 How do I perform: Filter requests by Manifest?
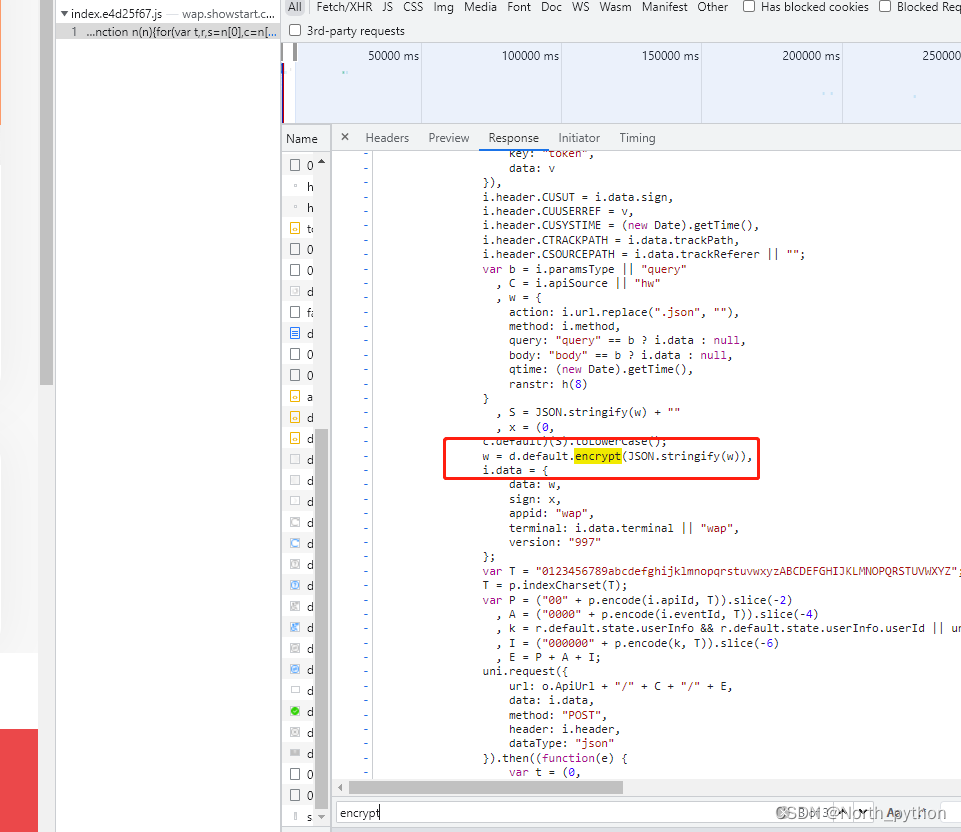tap(665, 7)
